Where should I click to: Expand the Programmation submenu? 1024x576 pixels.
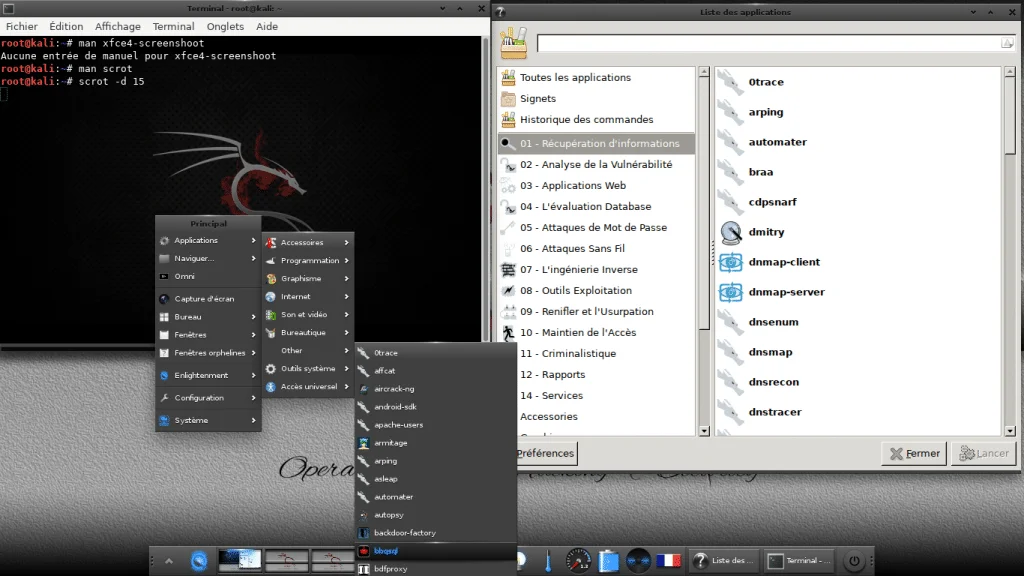click(308, 261)
